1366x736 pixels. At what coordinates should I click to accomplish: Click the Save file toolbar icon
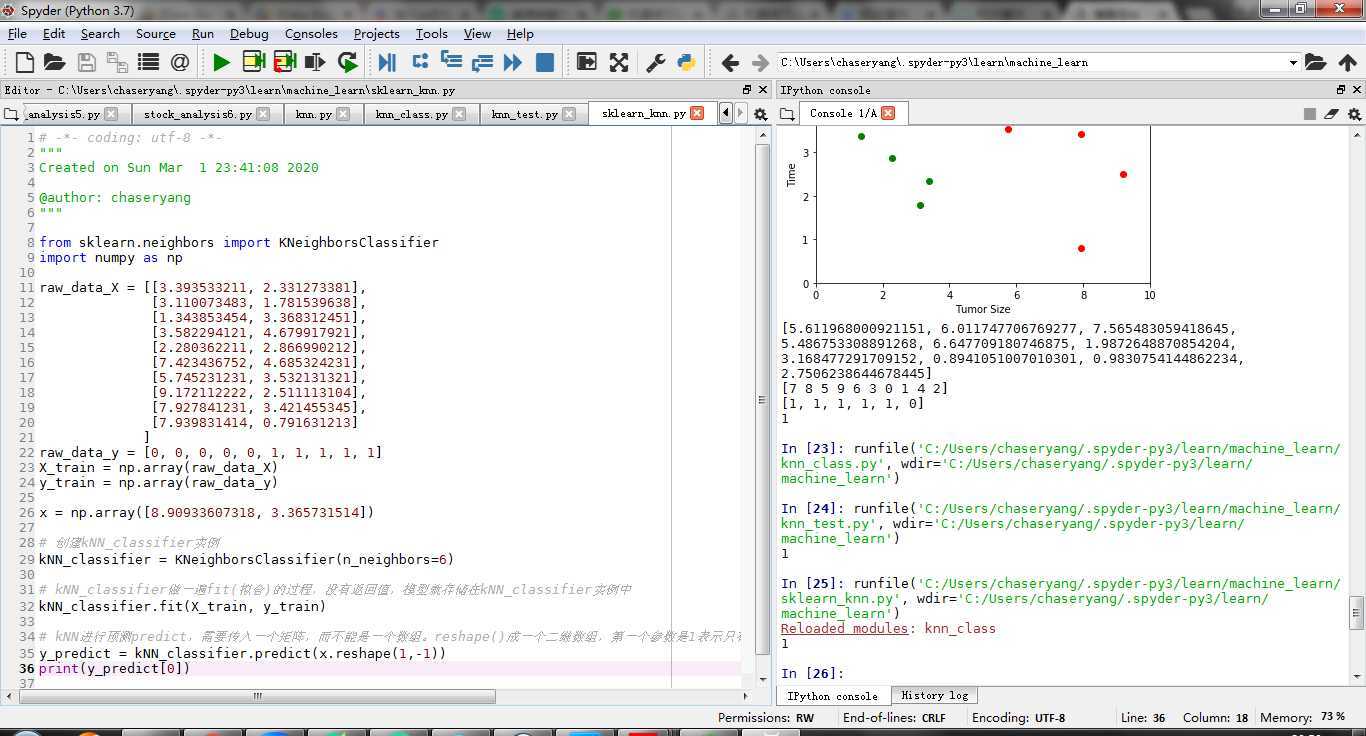87,62
